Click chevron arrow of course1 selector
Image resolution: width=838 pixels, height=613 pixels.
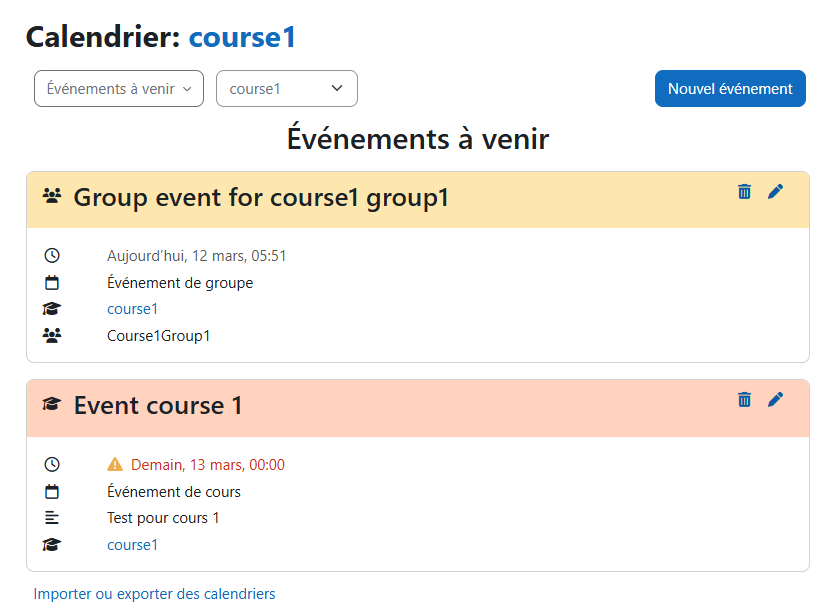(x=337, y=88)
